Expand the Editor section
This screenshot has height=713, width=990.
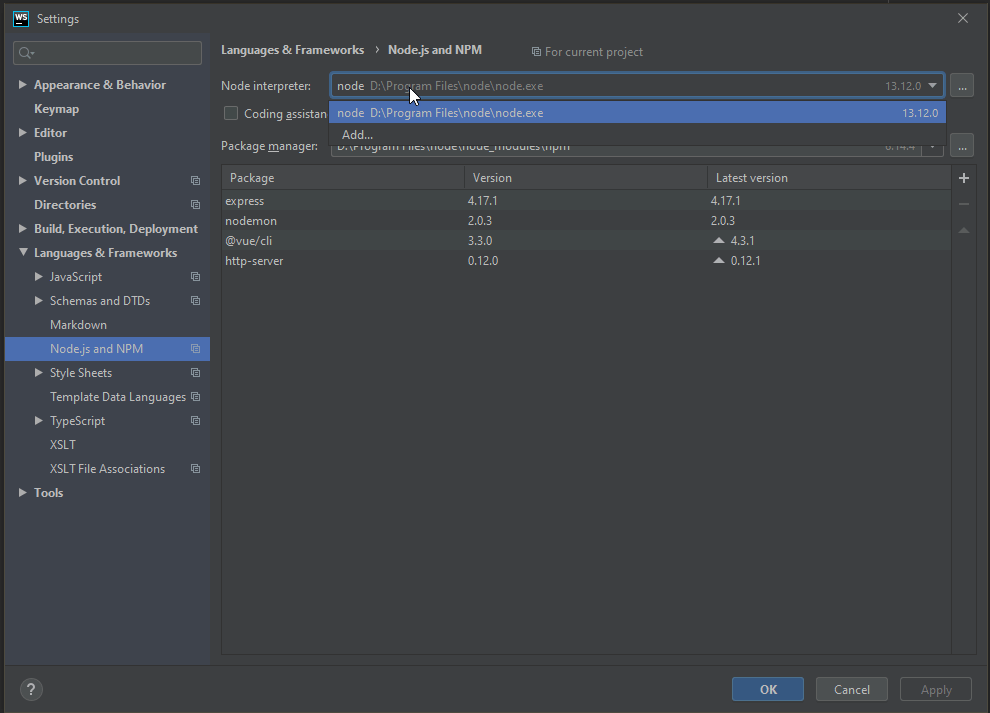pyautogui.click(x=23, y=133)
